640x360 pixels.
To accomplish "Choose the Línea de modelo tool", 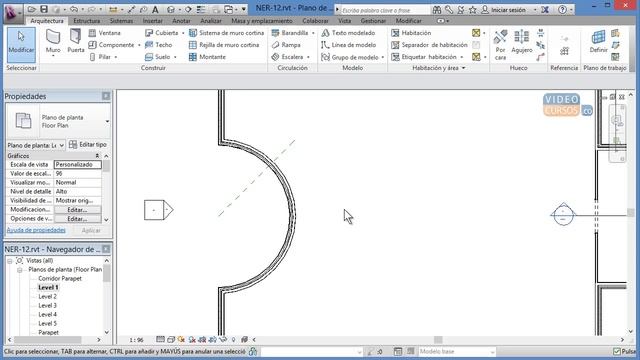I will coord(349,45).
